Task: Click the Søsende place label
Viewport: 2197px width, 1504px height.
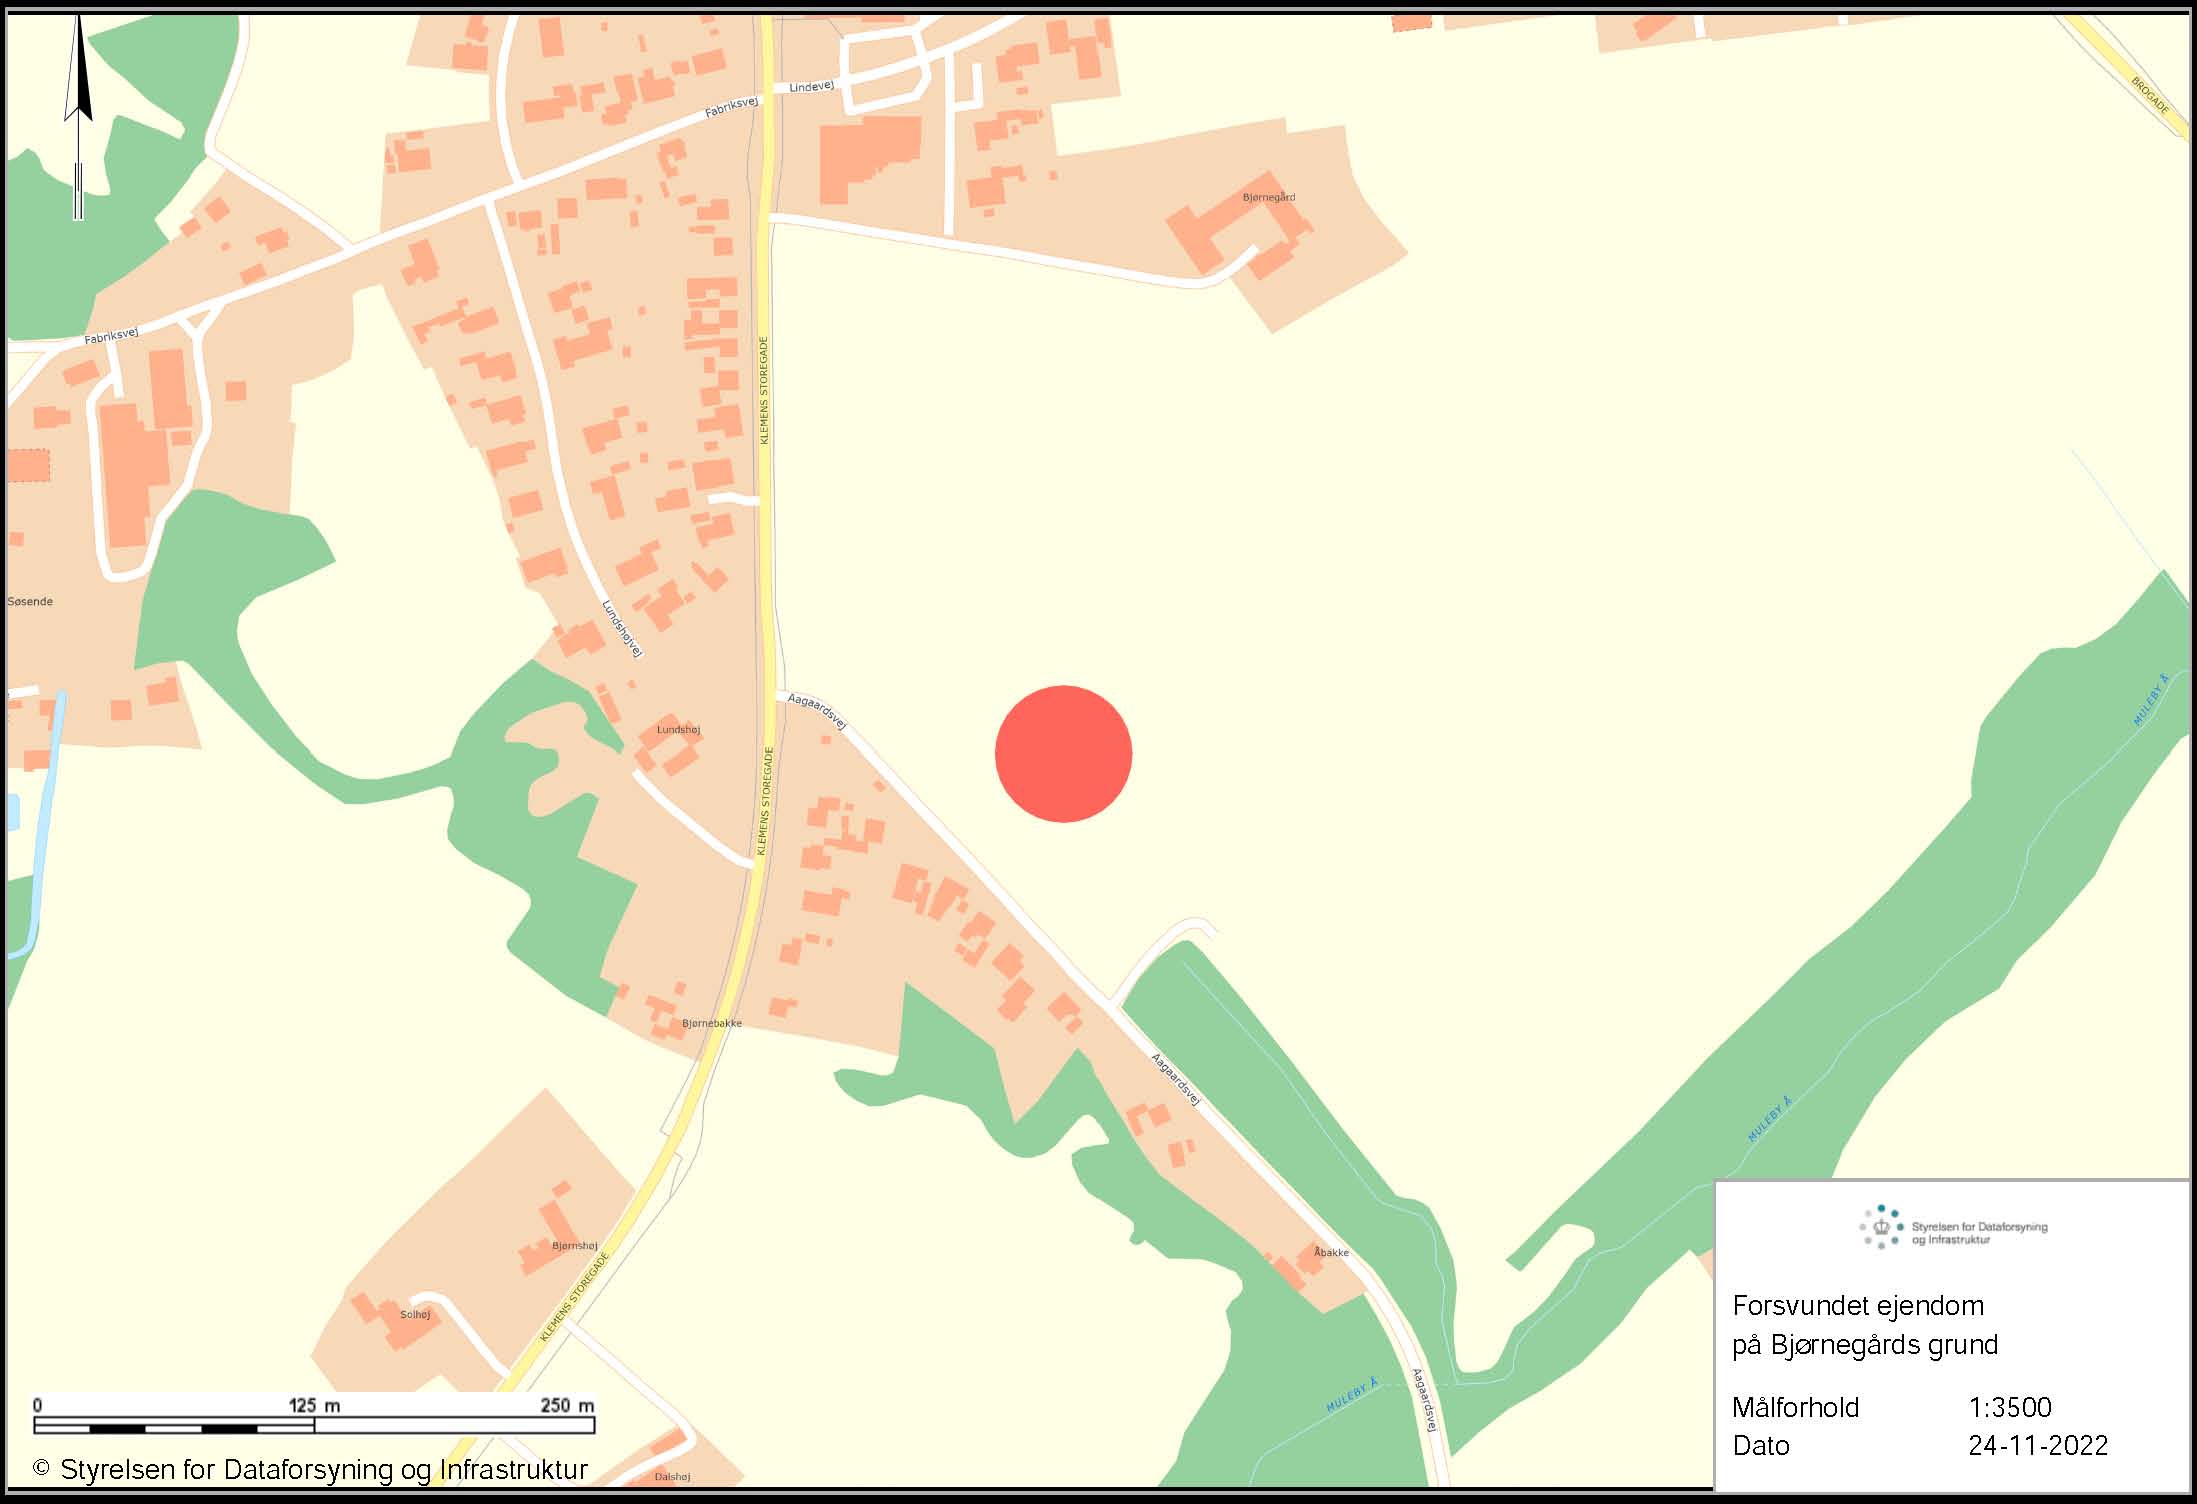Action: (30, 601)
